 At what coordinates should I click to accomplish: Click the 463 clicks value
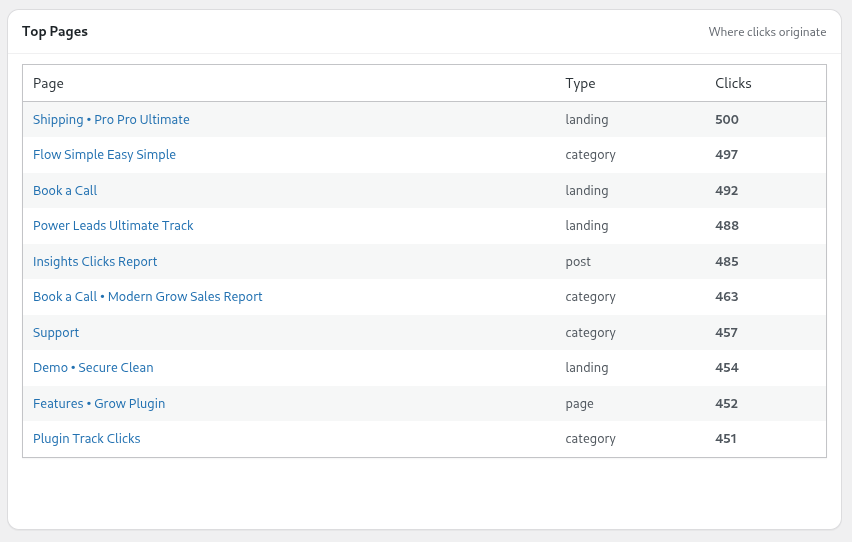[x=727, y=297]
